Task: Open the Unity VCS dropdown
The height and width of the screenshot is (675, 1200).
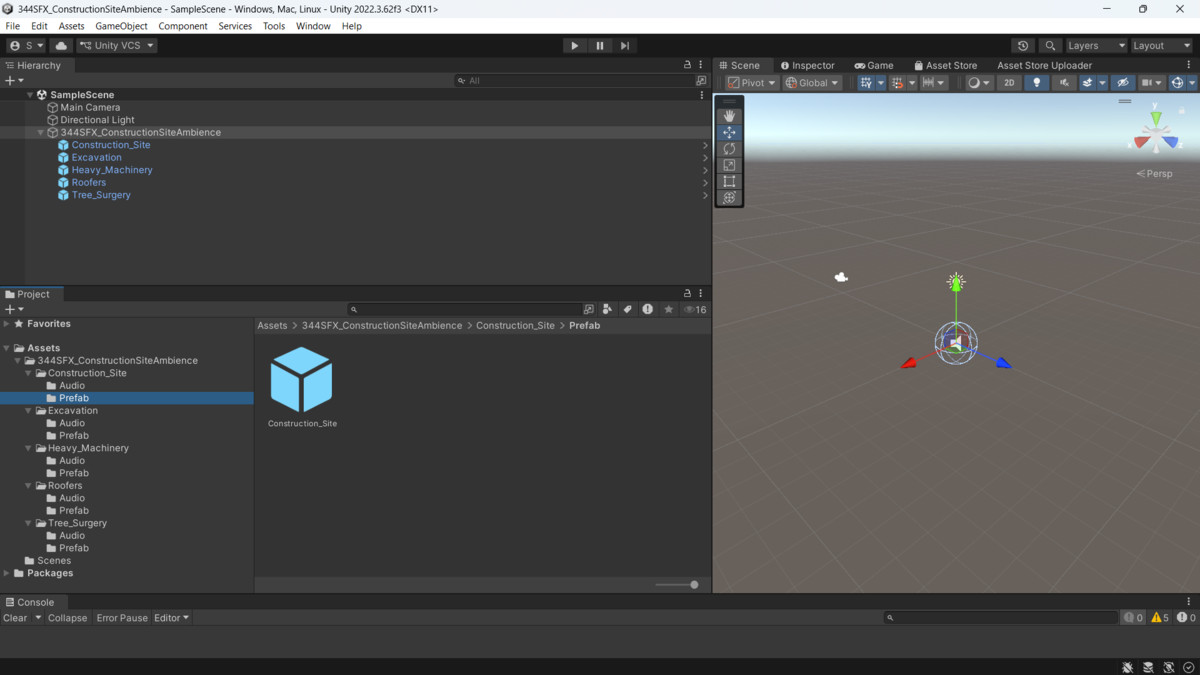Action: [x=117, y=45]
